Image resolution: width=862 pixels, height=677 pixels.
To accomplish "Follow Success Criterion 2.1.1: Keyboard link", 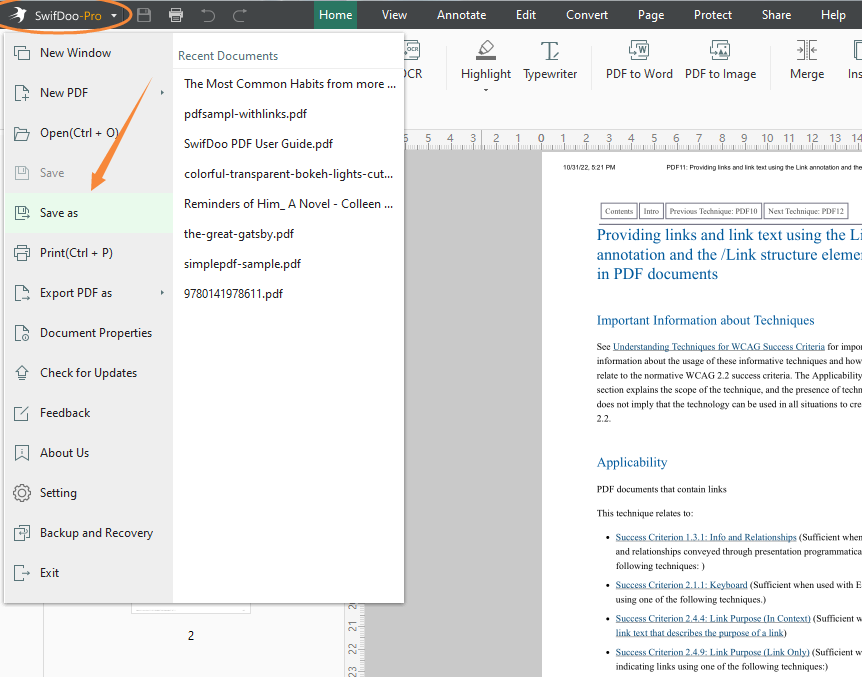I will 681,585.
